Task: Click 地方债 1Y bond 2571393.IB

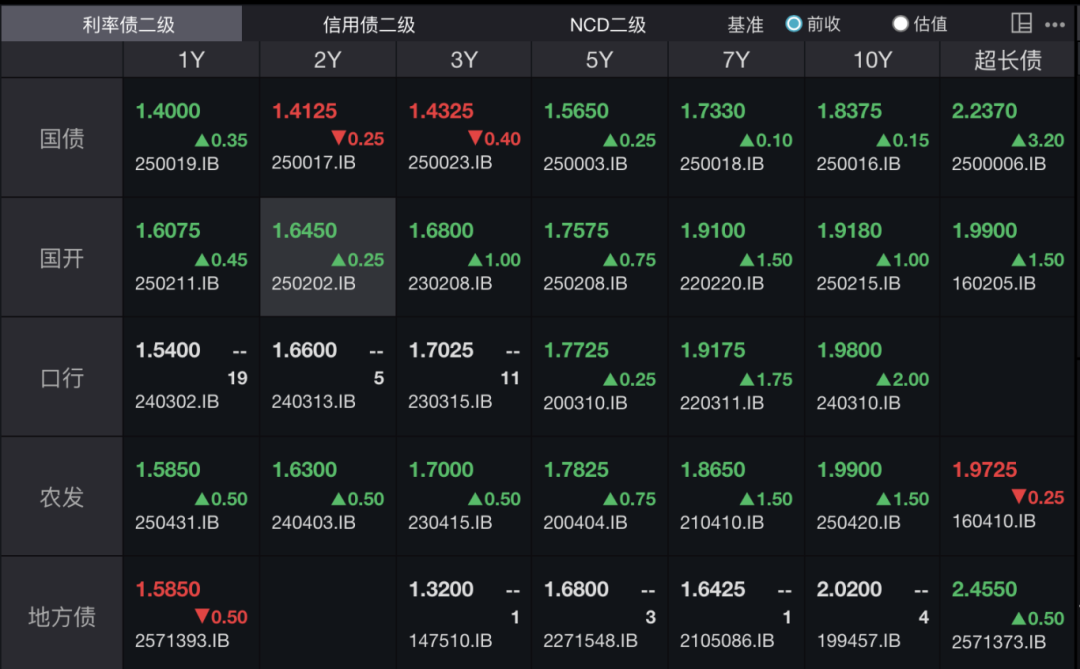Action: click(191, 615)
